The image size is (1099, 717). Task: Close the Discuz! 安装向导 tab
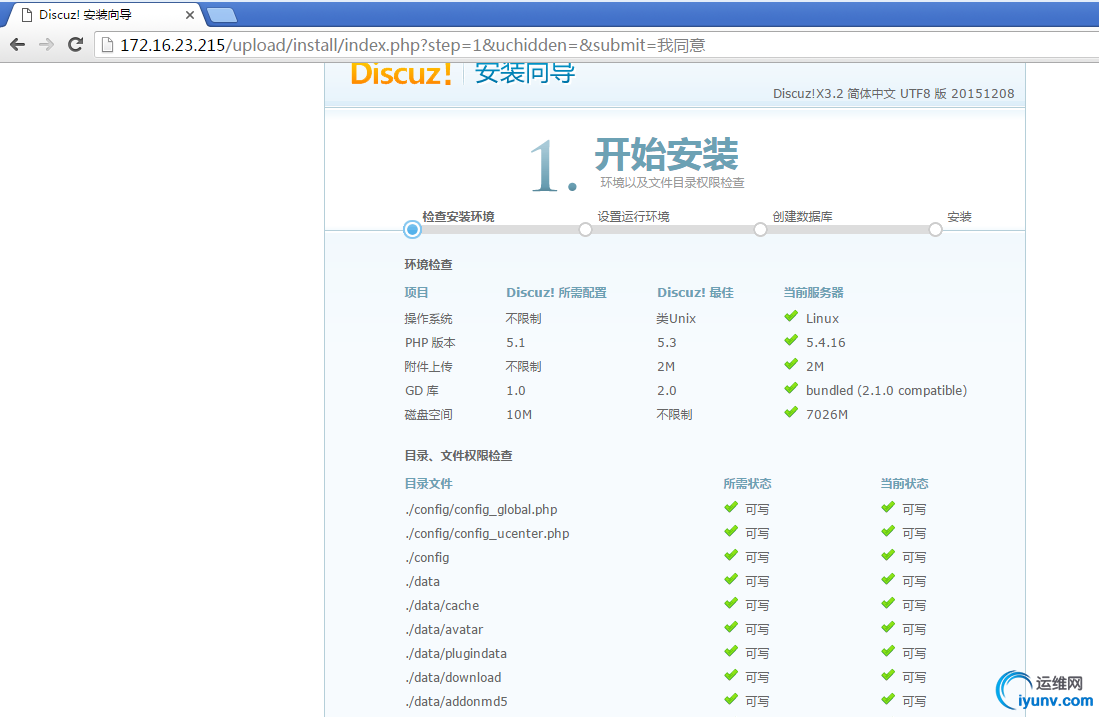coord(189,15)
